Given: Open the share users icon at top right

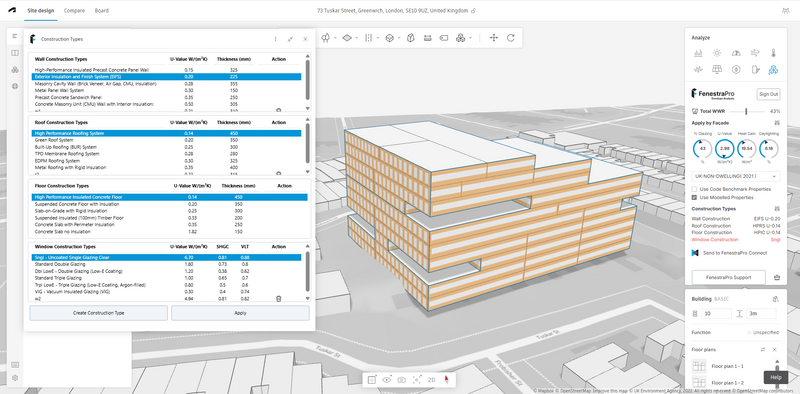Looking at the screenshot, I should point(785,10).
